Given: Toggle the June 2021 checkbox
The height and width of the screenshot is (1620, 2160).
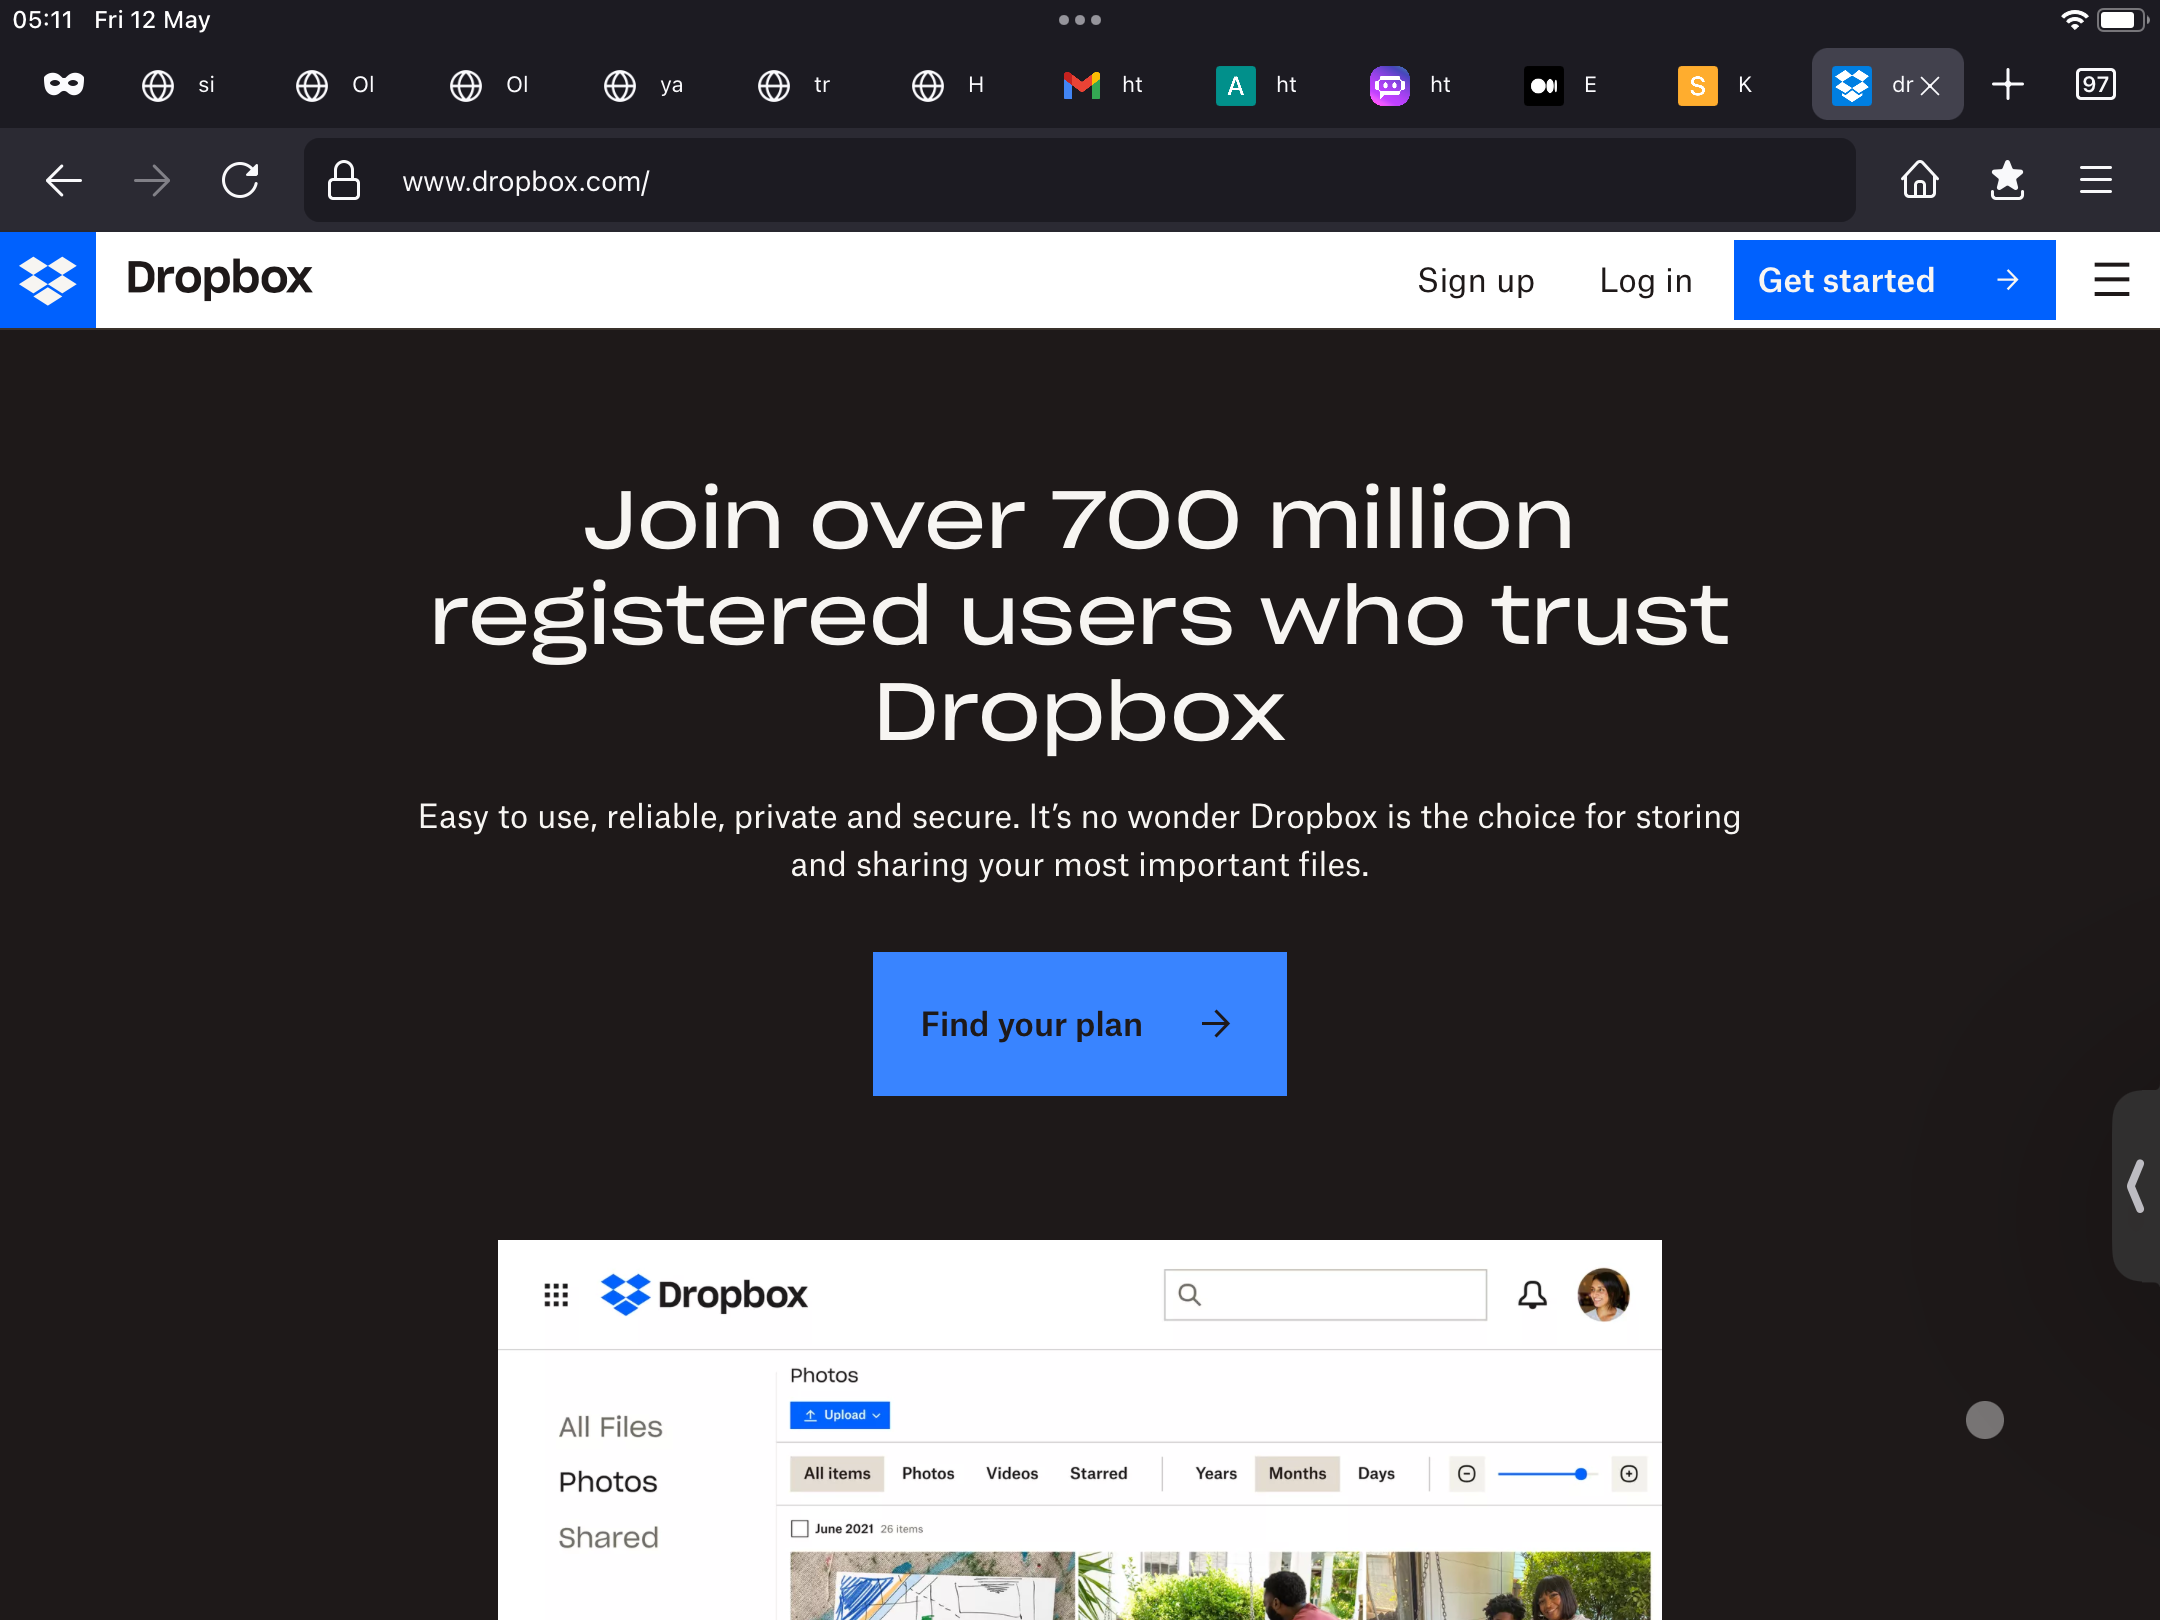Looking at the screenshot, I should point(799,1528).
